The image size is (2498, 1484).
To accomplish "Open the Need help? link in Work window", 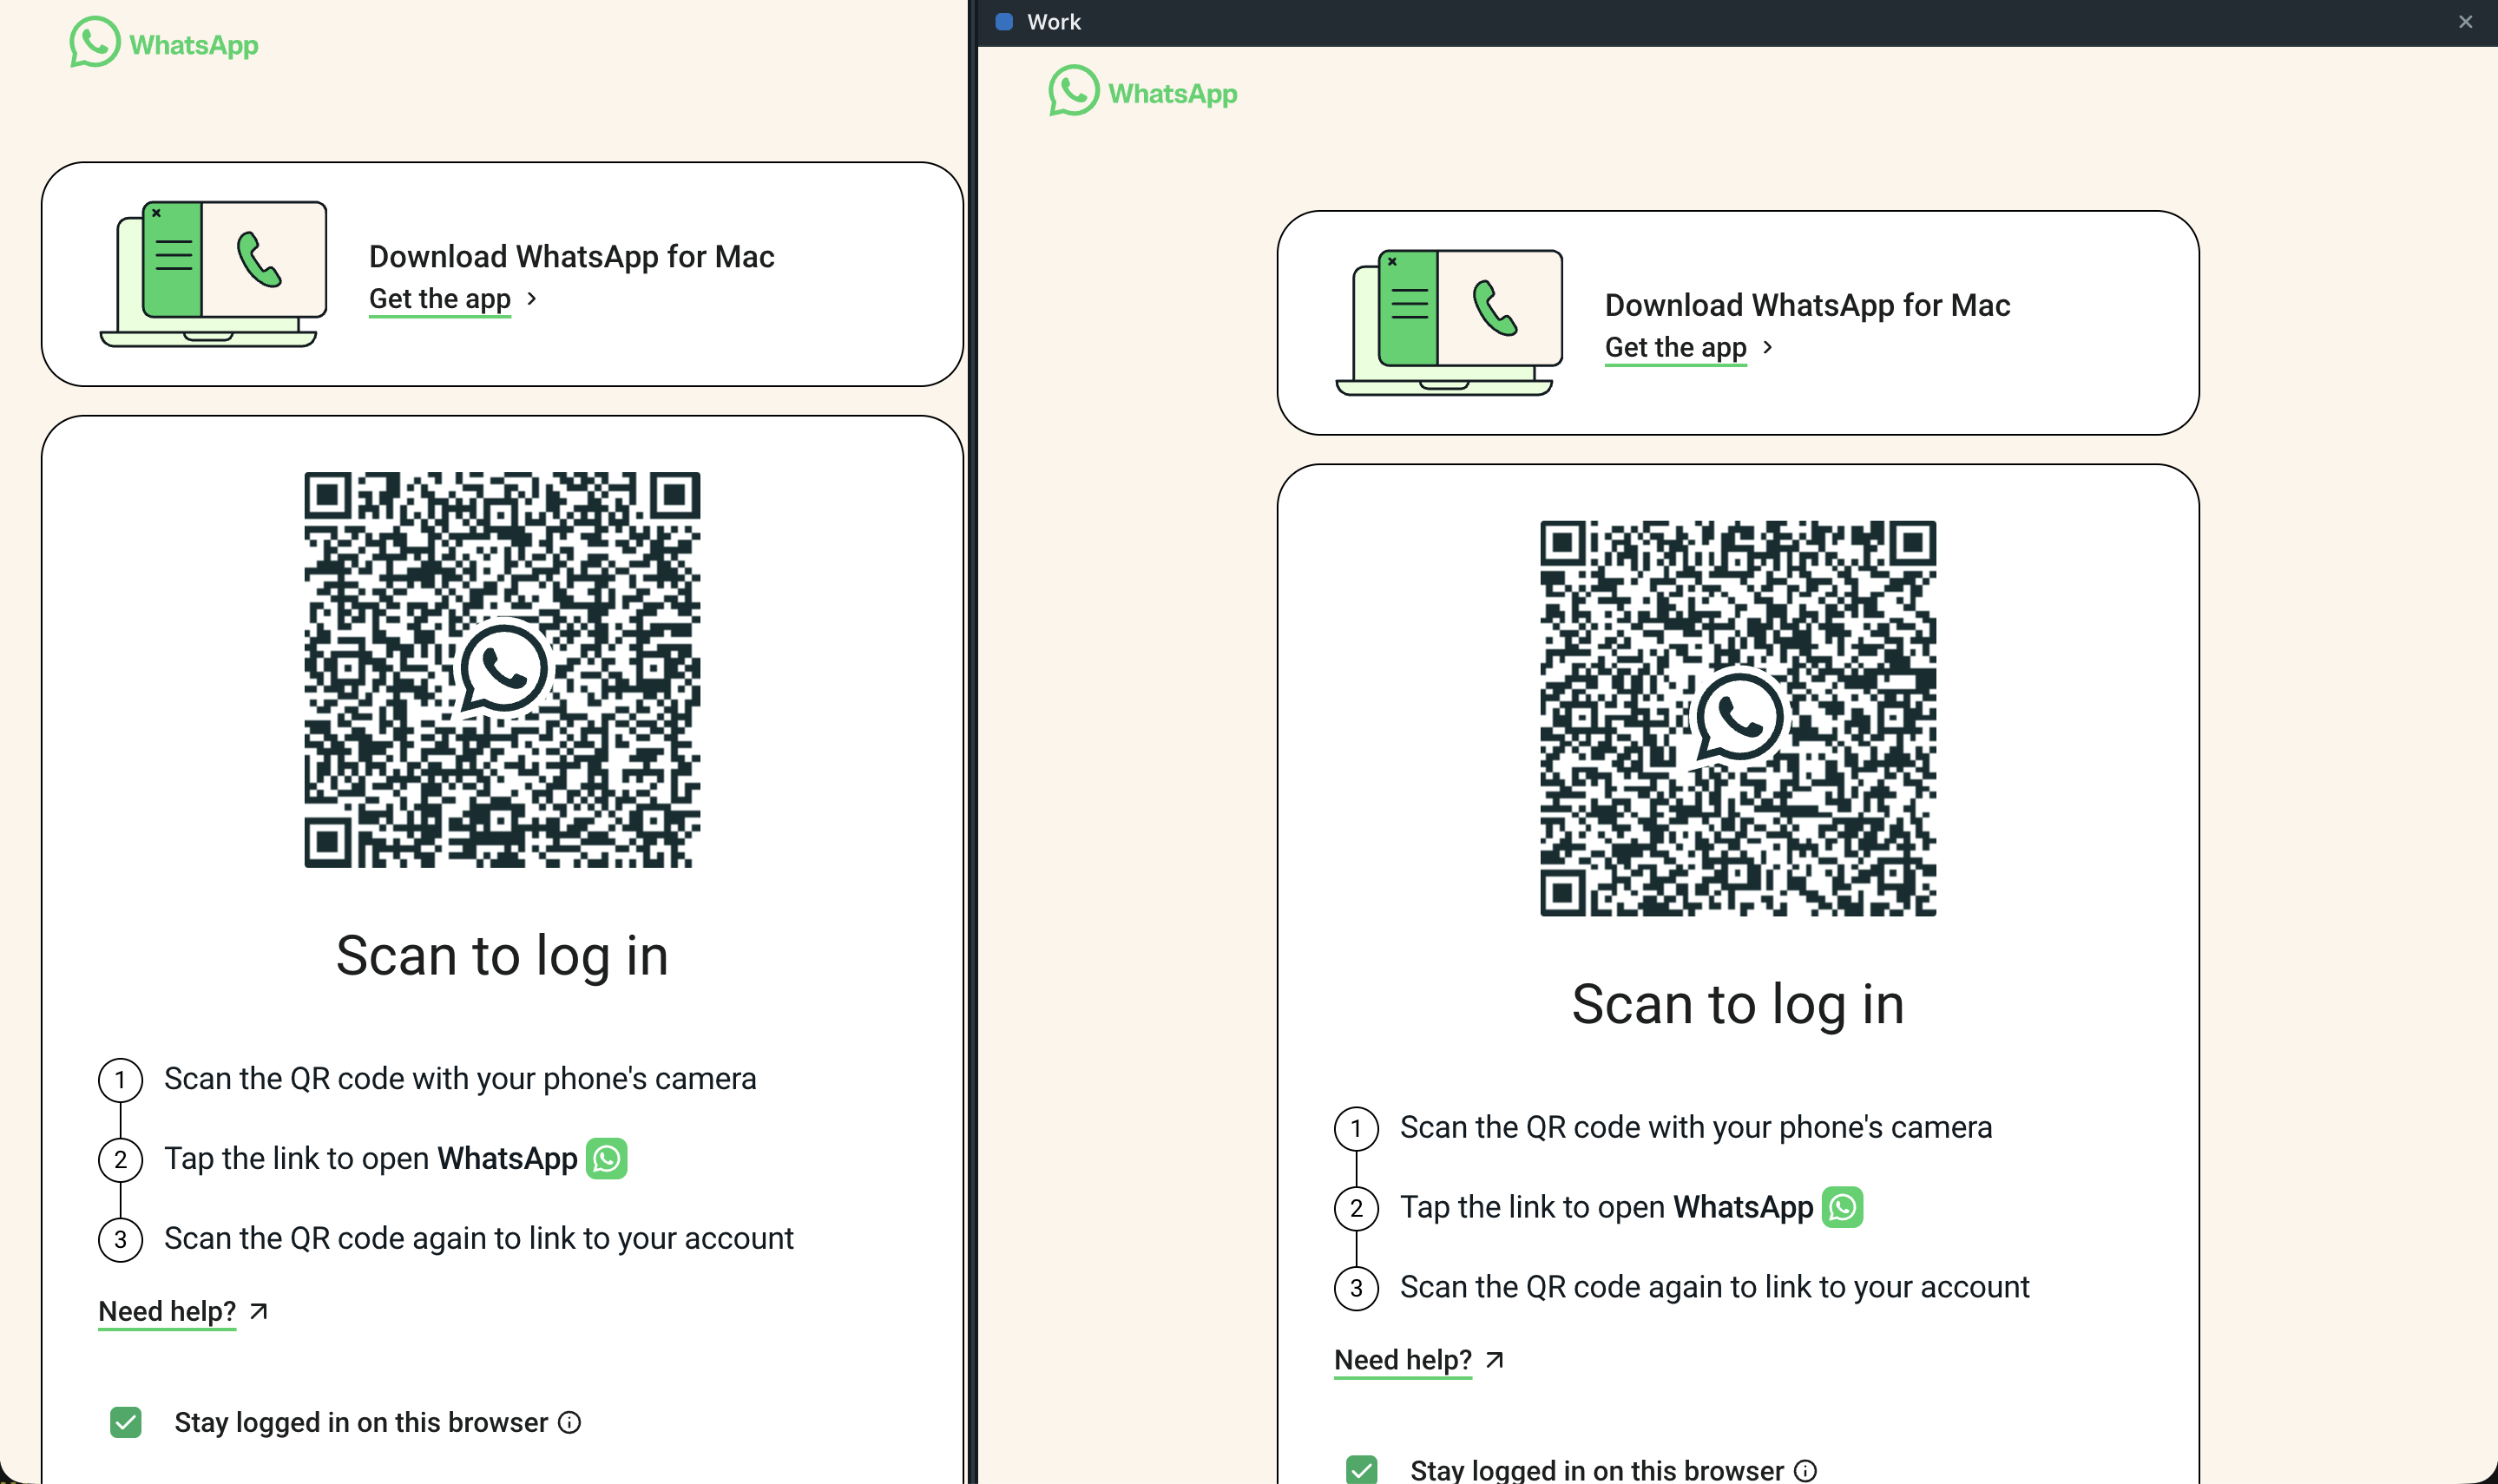I will pos(1403,1361).
